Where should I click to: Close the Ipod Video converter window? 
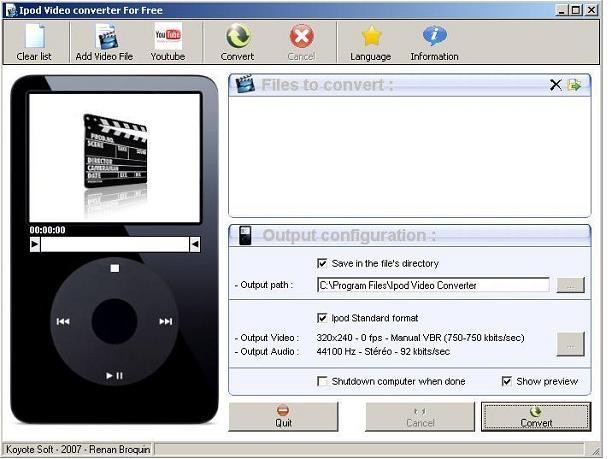592,10
